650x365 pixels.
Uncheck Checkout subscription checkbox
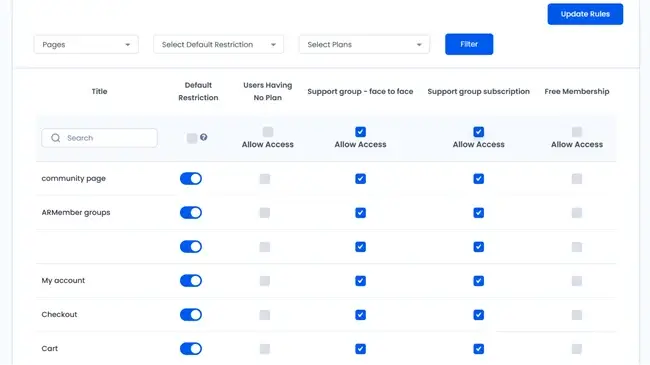[x=479, y=315]
